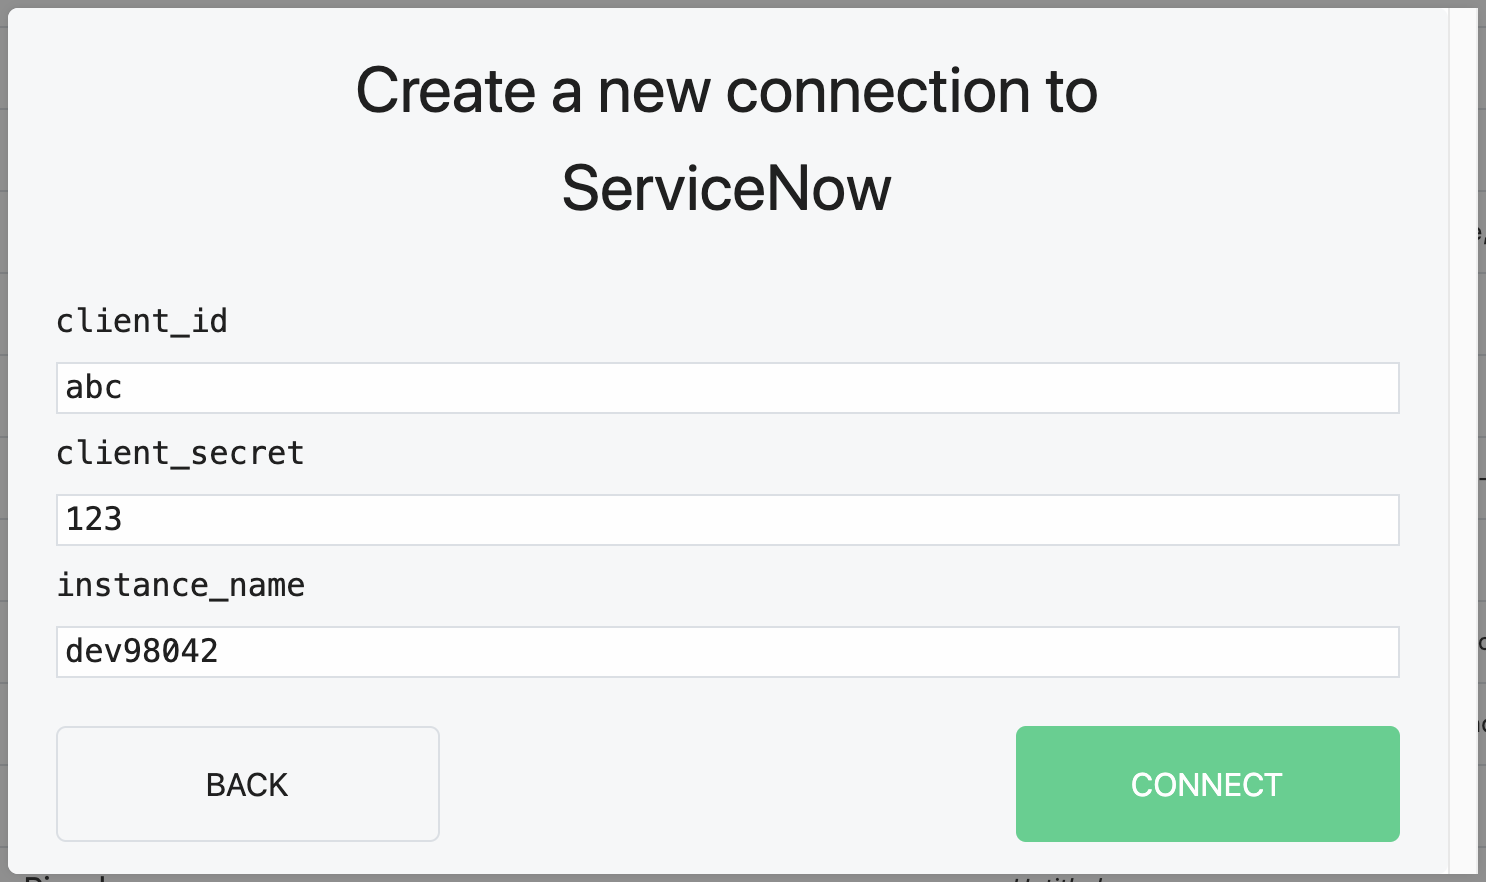This screenshot has height=882, width=1486.
Task: Click the value '123' in client_secret
Action: pos(94,519)
